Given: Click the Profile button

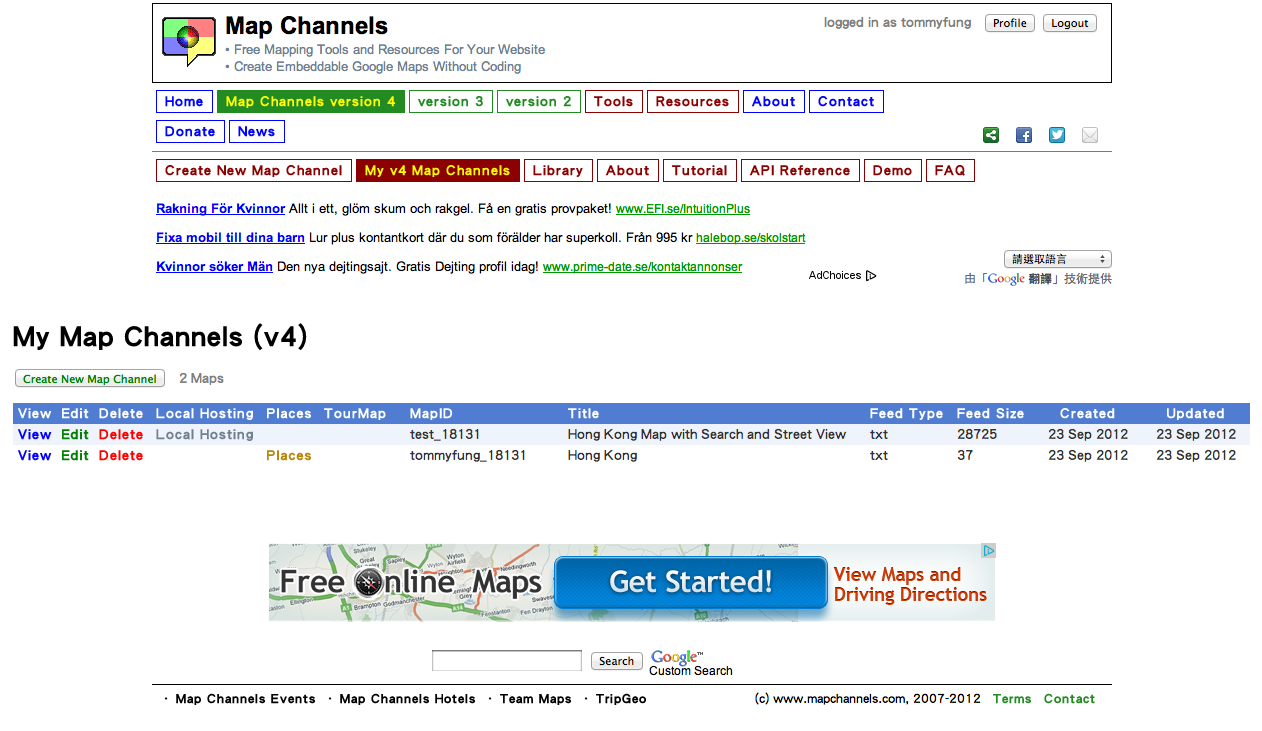Looking at the screenshot, I should tap(1009, 23).
